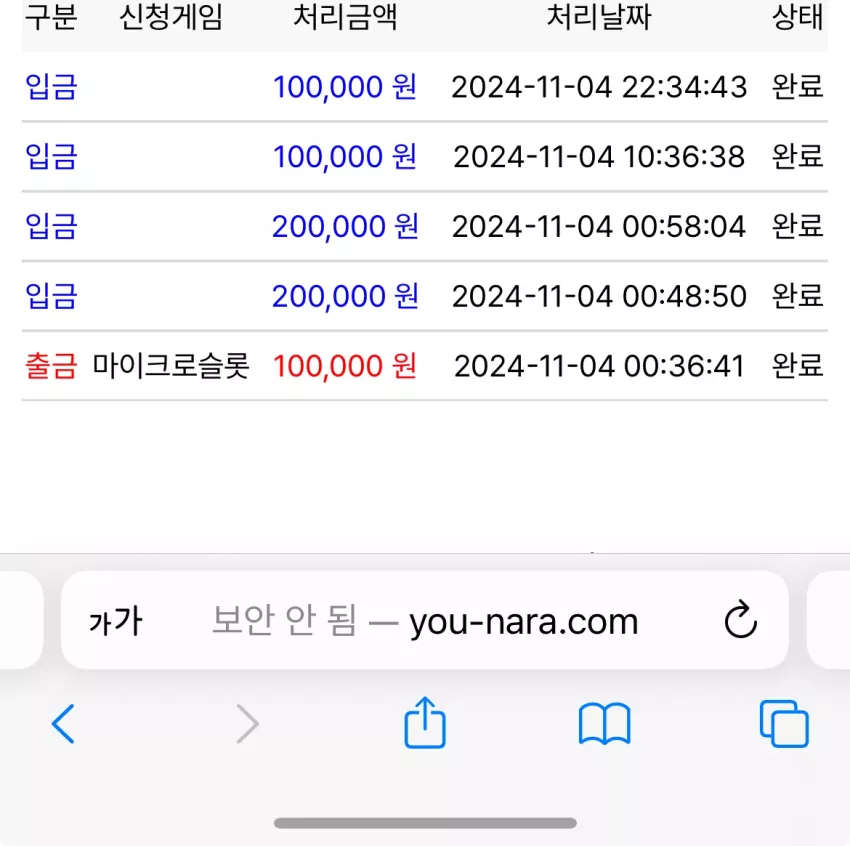Tap the Safari forward arrow
This screenshot has width=850, height=846.
(x=248, y=724)
